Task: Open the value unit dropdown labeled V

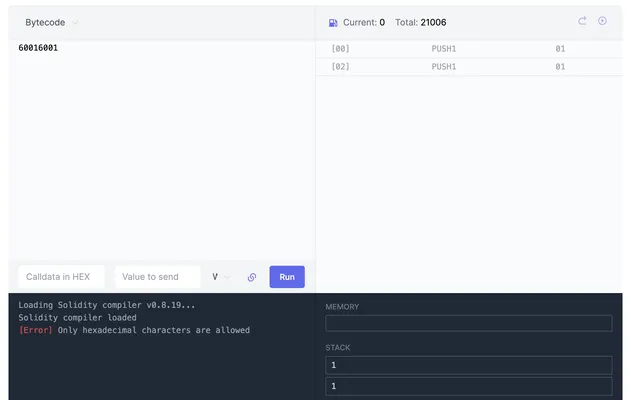Action: [x=221, y=277]
